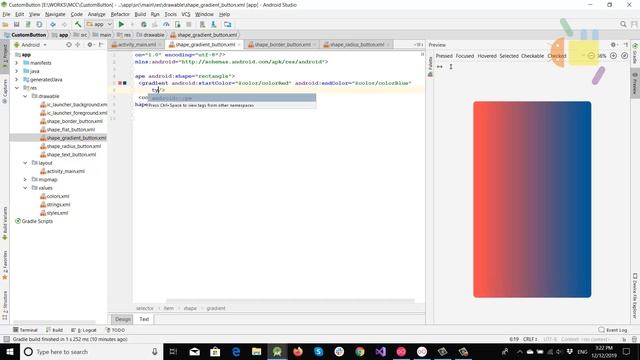Open colors.xml in the project tree
The width and height of the screenshot is (640, 360).
coord(55,196)
